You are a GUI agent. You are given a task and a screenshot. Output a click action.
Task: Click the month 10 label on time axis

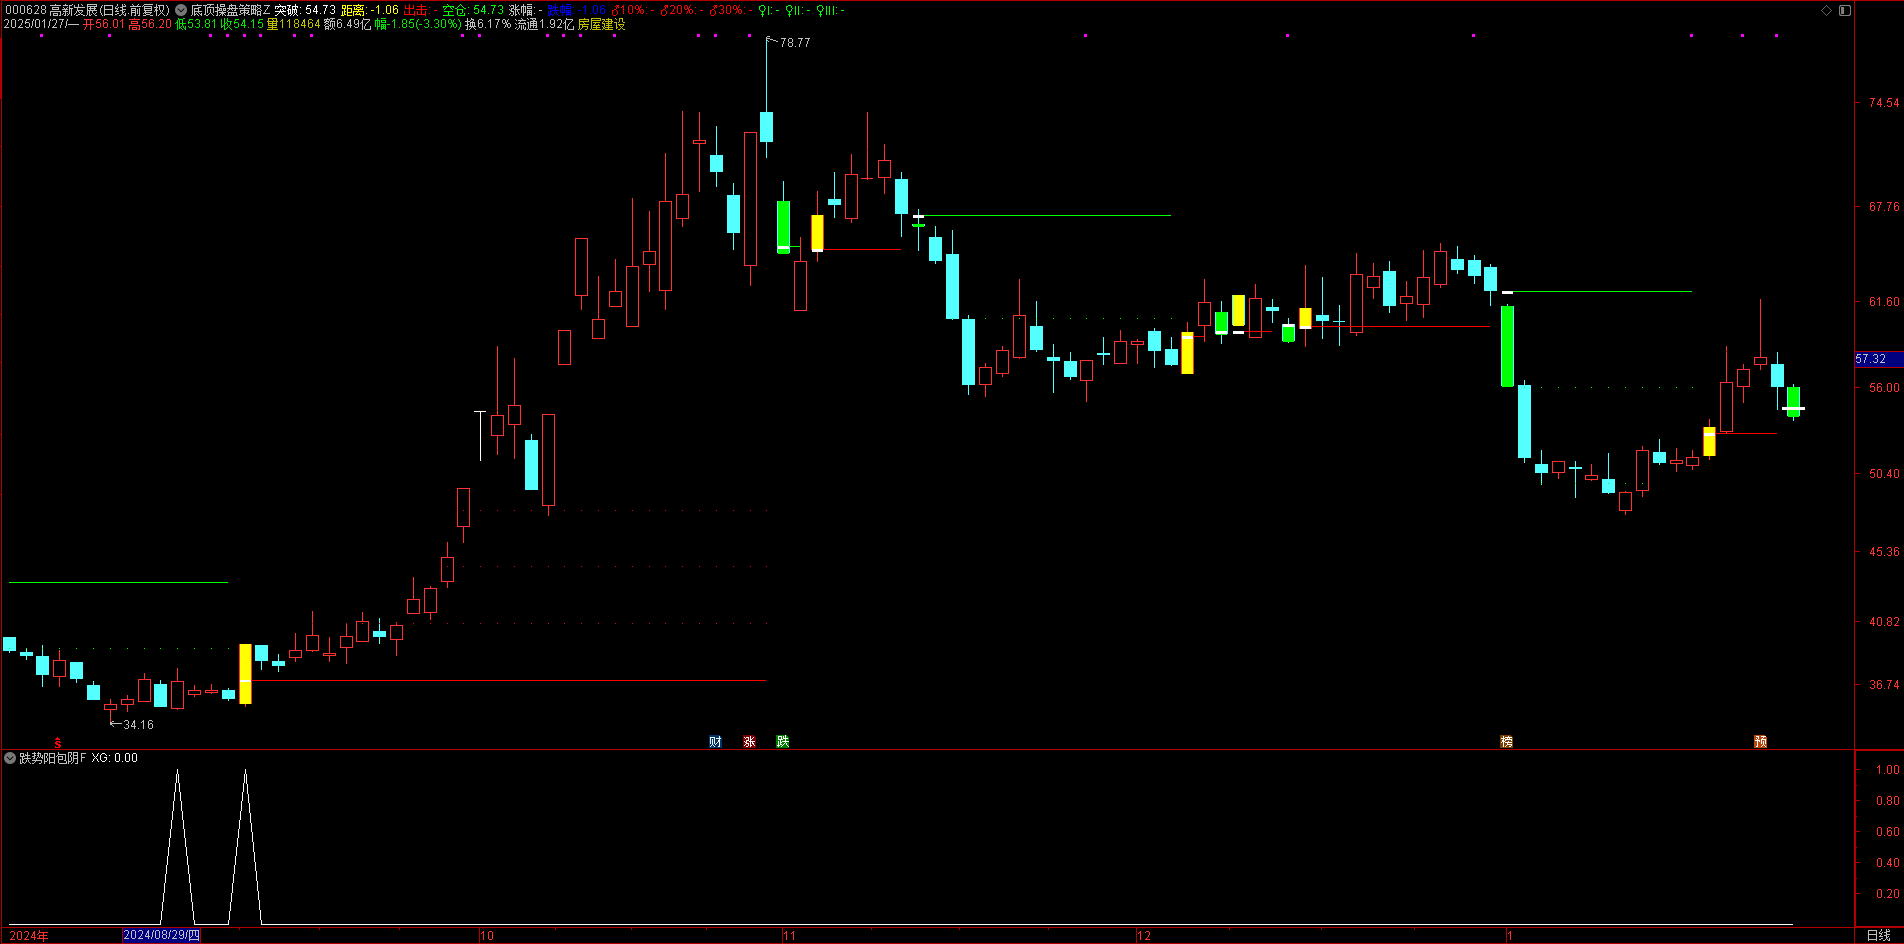(487, 936)
